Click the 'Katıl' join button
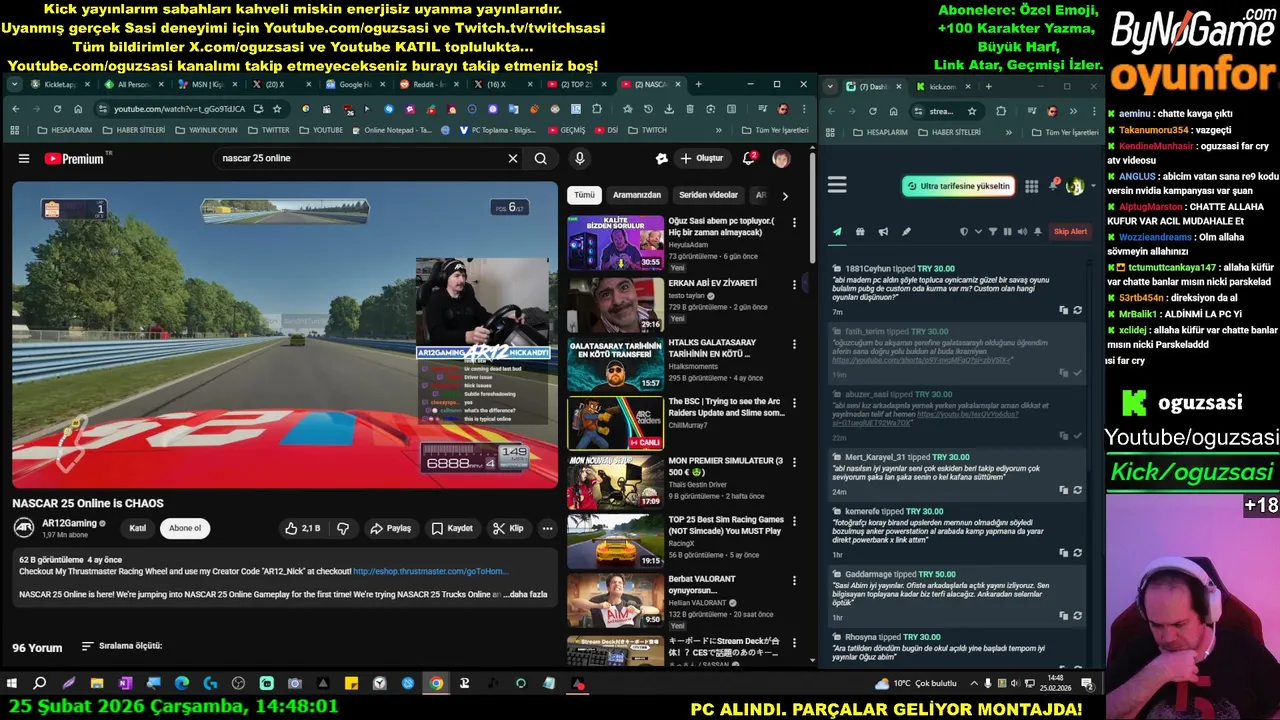Image resolution: width=1280 pixels, height=720 pixels. pos(138,528)
